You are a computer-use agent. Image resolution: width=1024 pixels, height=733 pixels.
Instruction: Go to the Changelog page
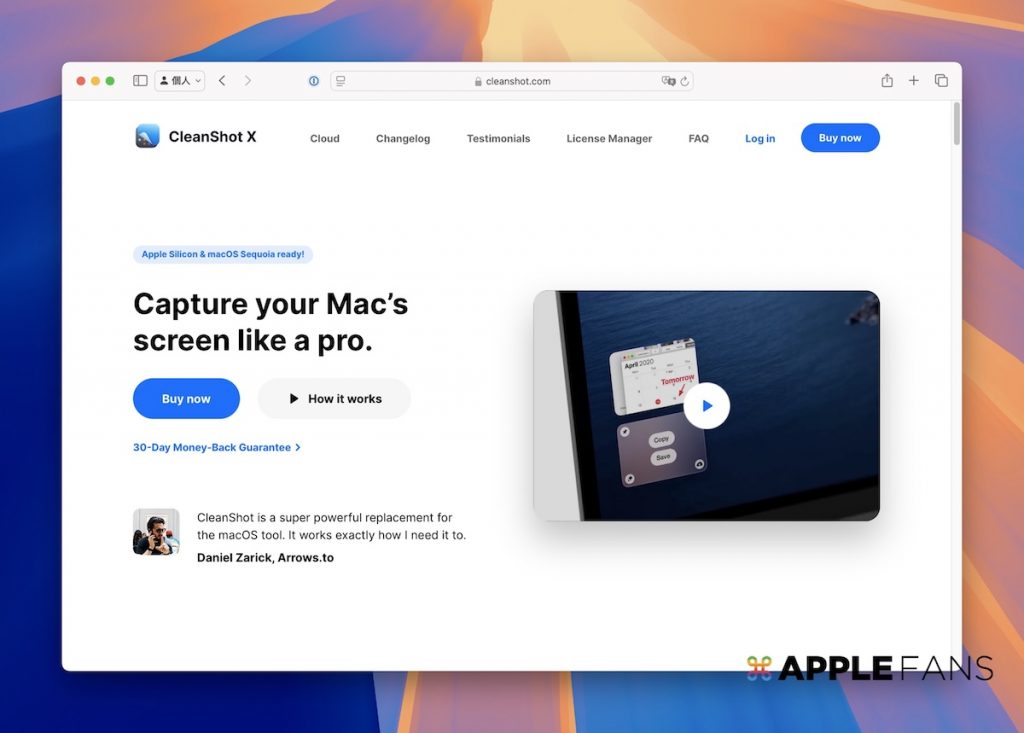click(403, 139)
